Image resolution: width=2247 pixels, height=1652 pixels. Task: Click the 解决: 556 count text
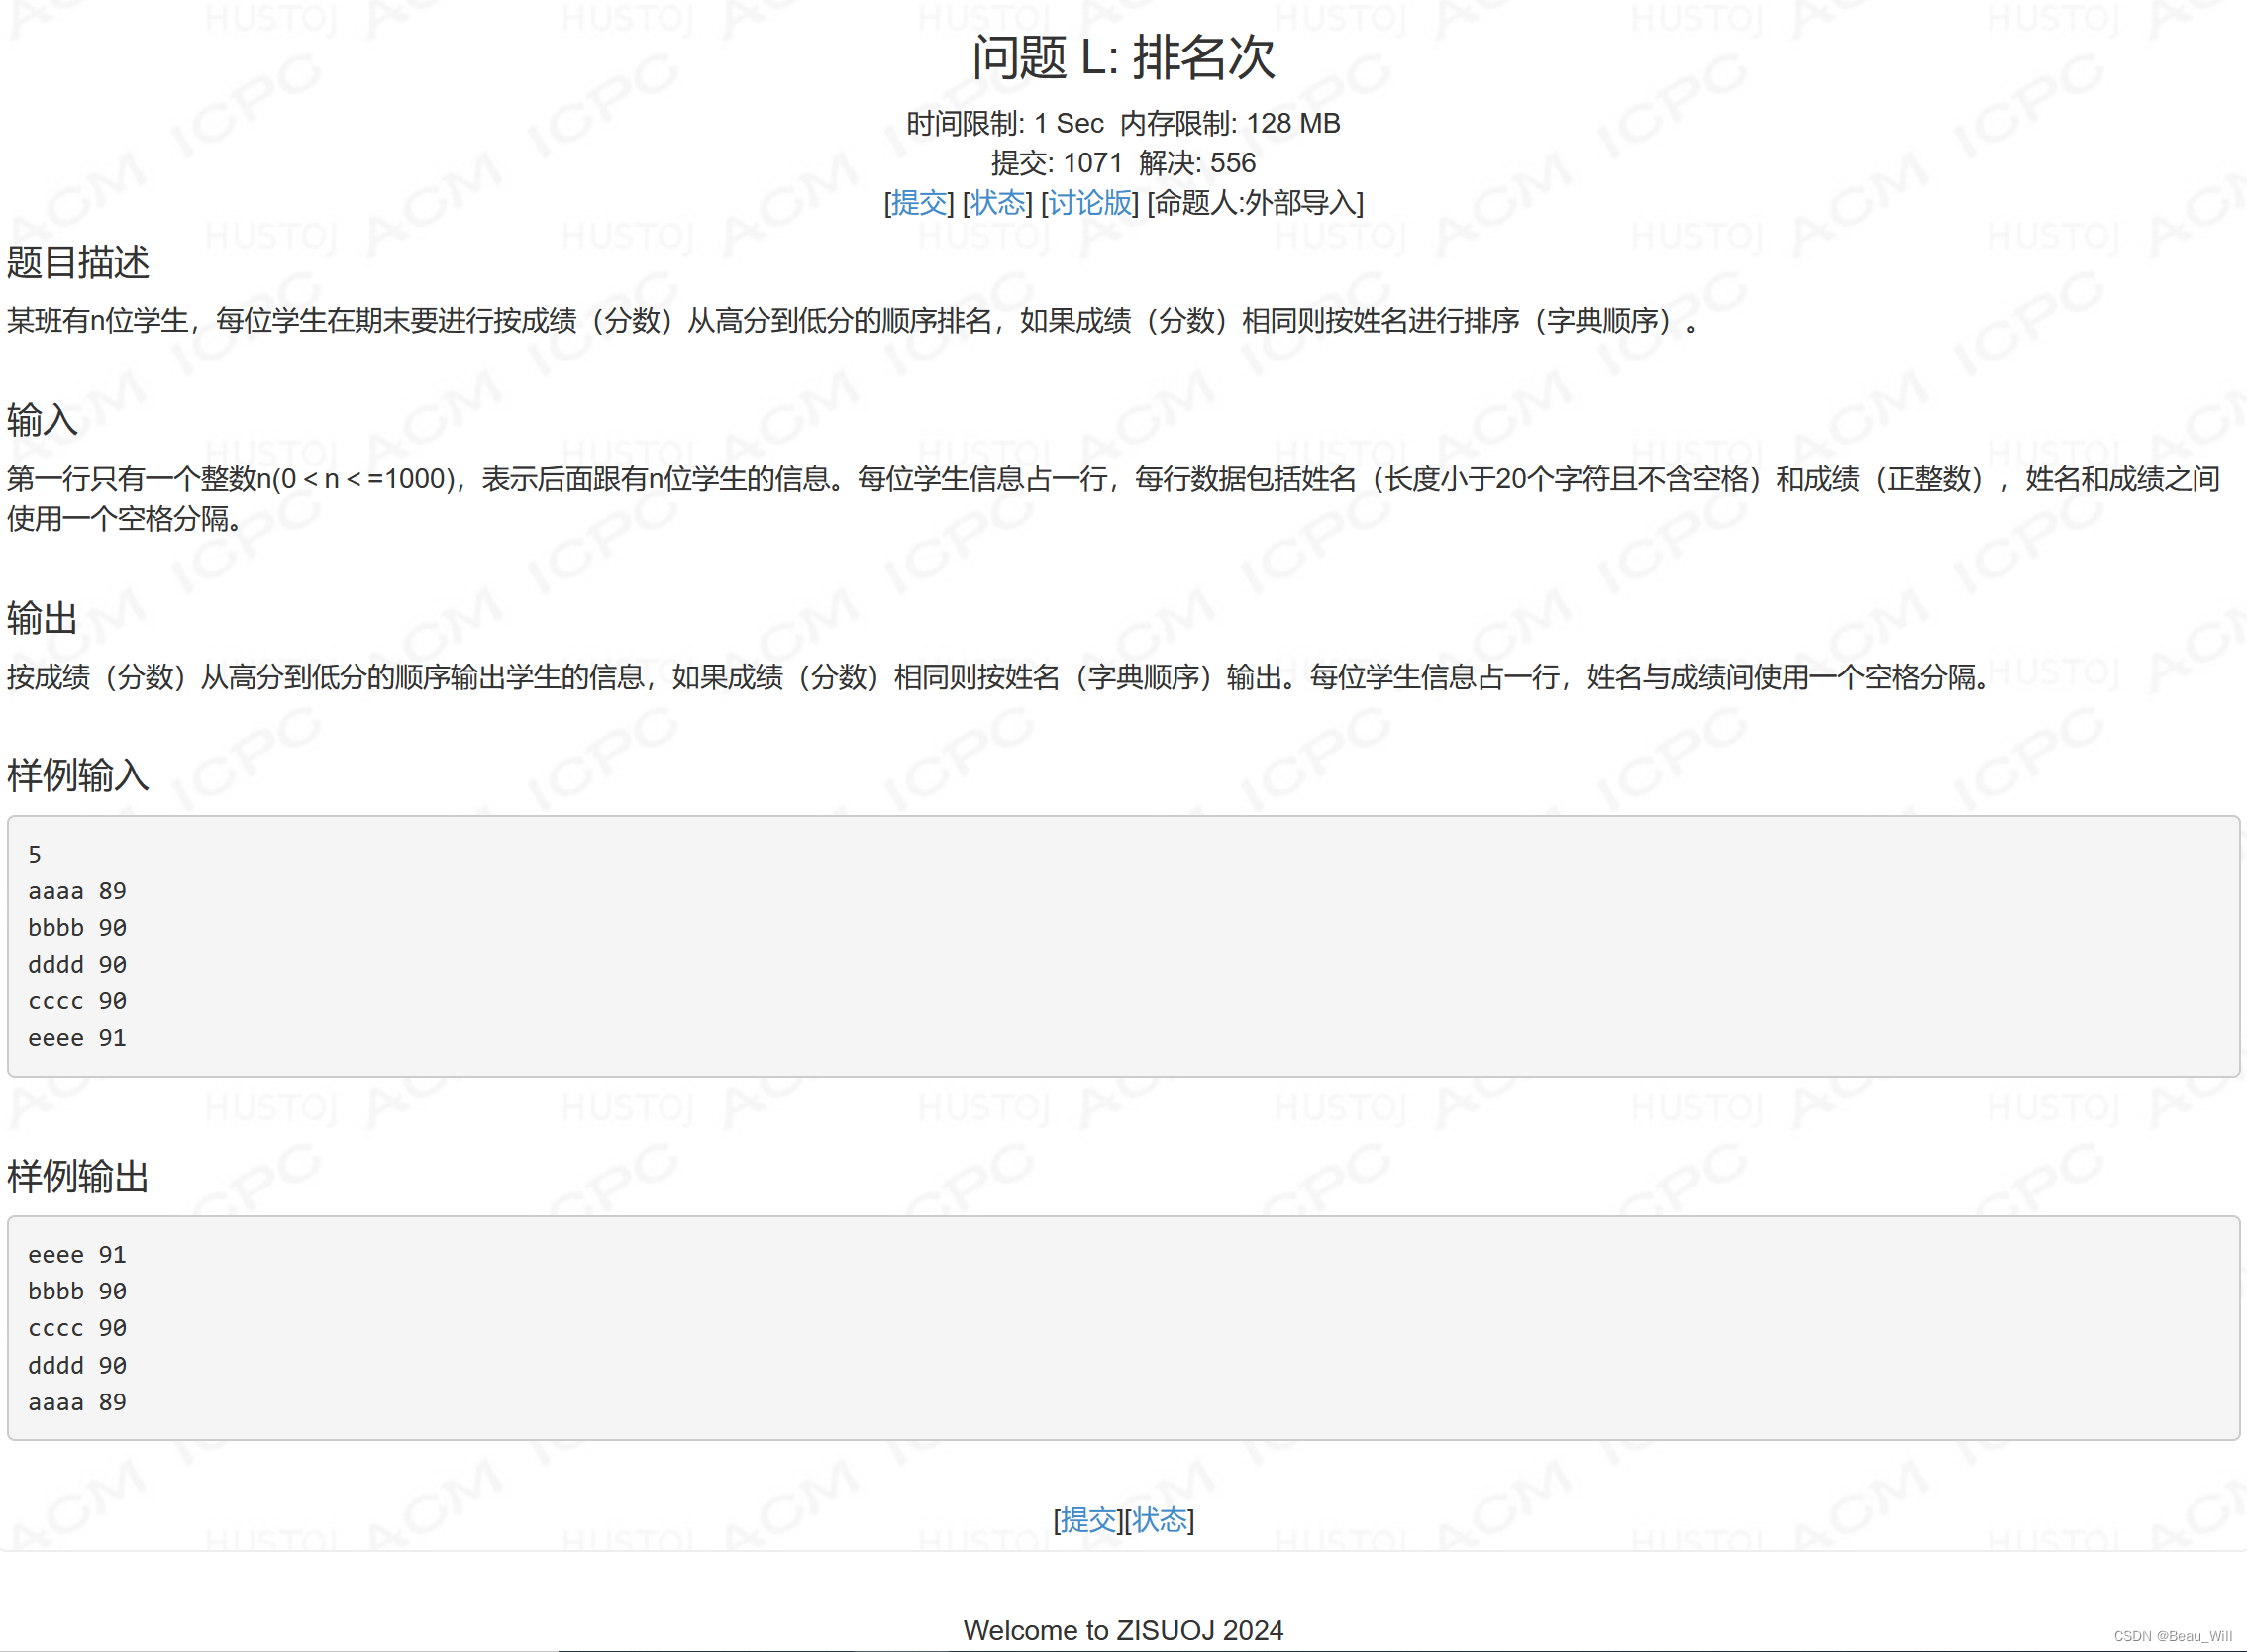coord(1197,163)
